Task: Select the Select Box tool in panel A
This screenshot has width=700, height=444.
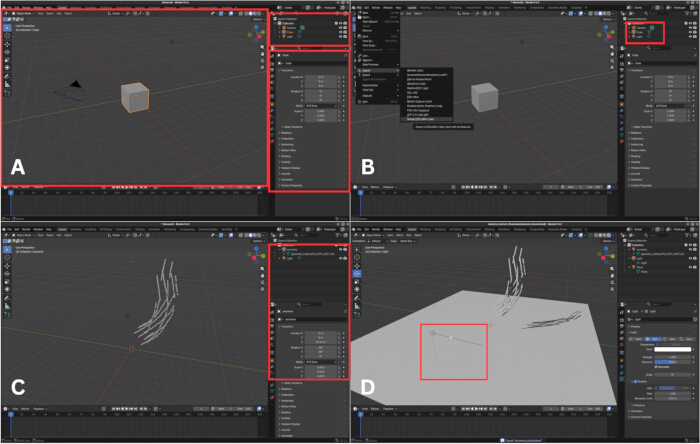Action: pos(7,28)
